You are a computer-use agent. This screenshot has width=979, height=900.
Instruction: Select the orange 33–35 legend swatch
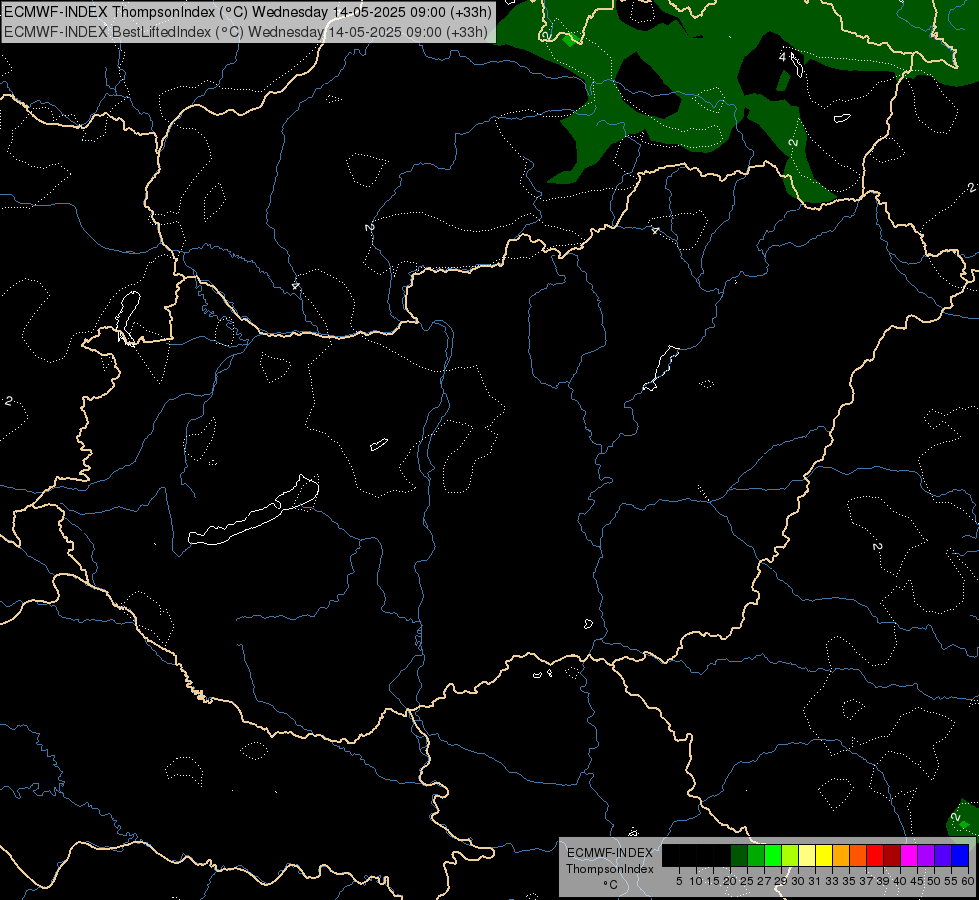point(841,855)
